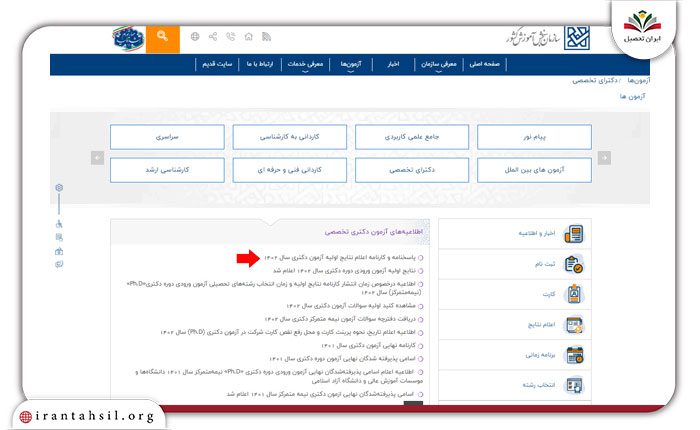Select the کاردانی فنی و حرفه ای button
This screenshot has height=430, width=700.
click(289, 170)
